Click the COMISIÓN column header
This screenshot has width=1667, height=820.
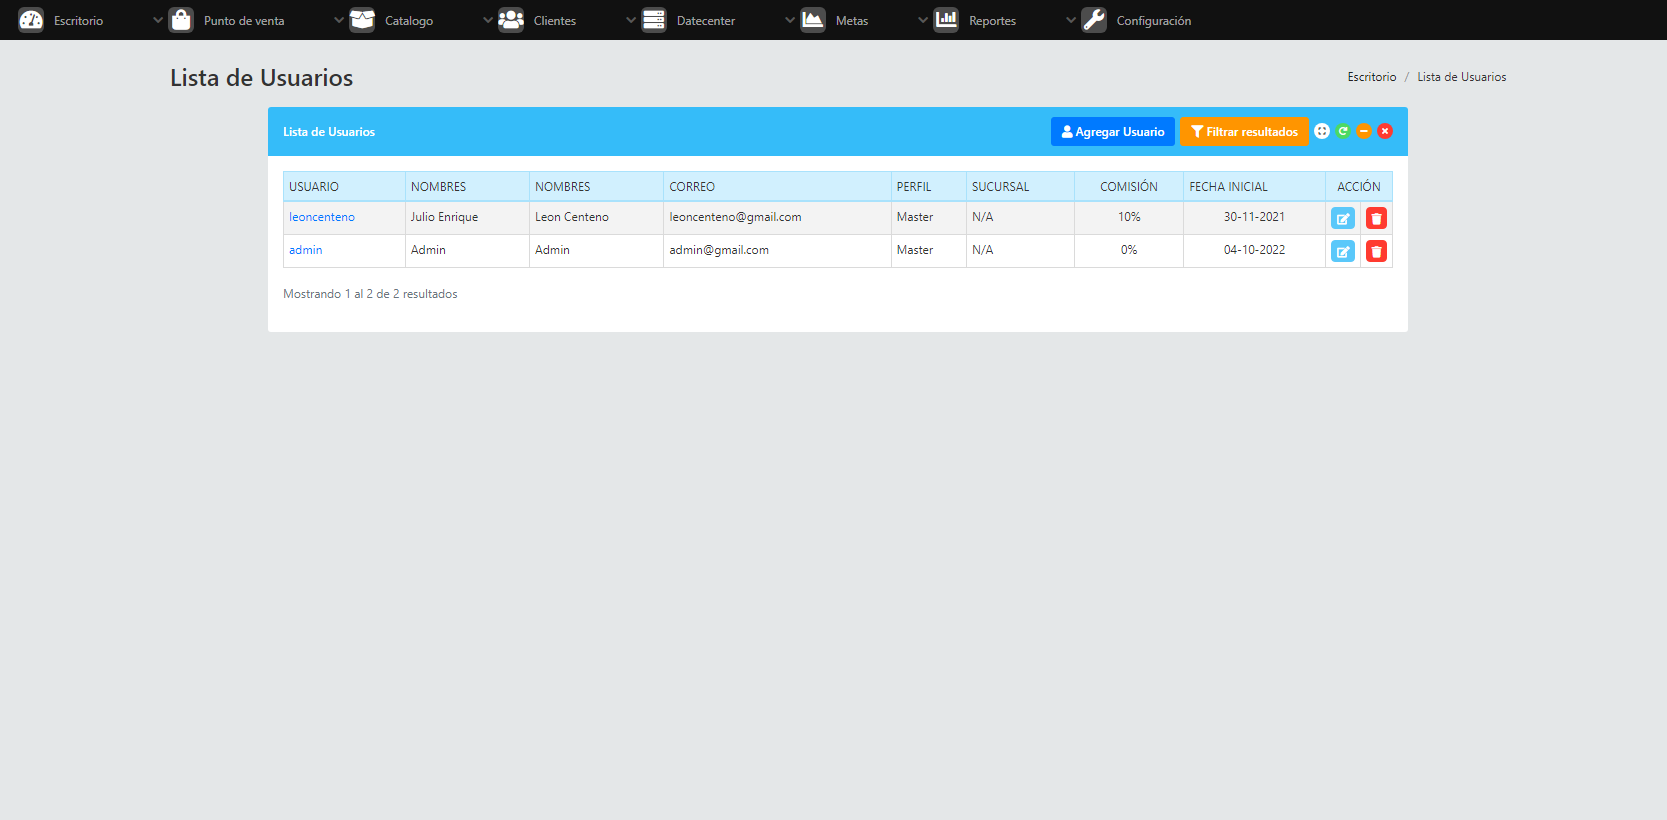pos(1129,187)
